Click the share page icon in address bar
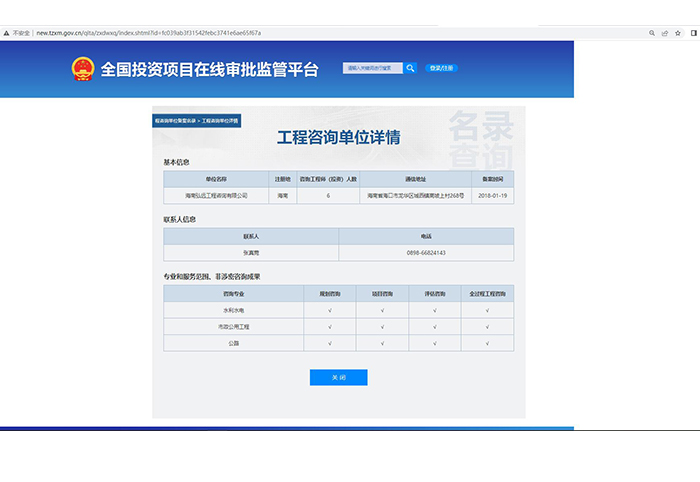The width and height of the screenshot is (700, 482). (x=664, y=33)
